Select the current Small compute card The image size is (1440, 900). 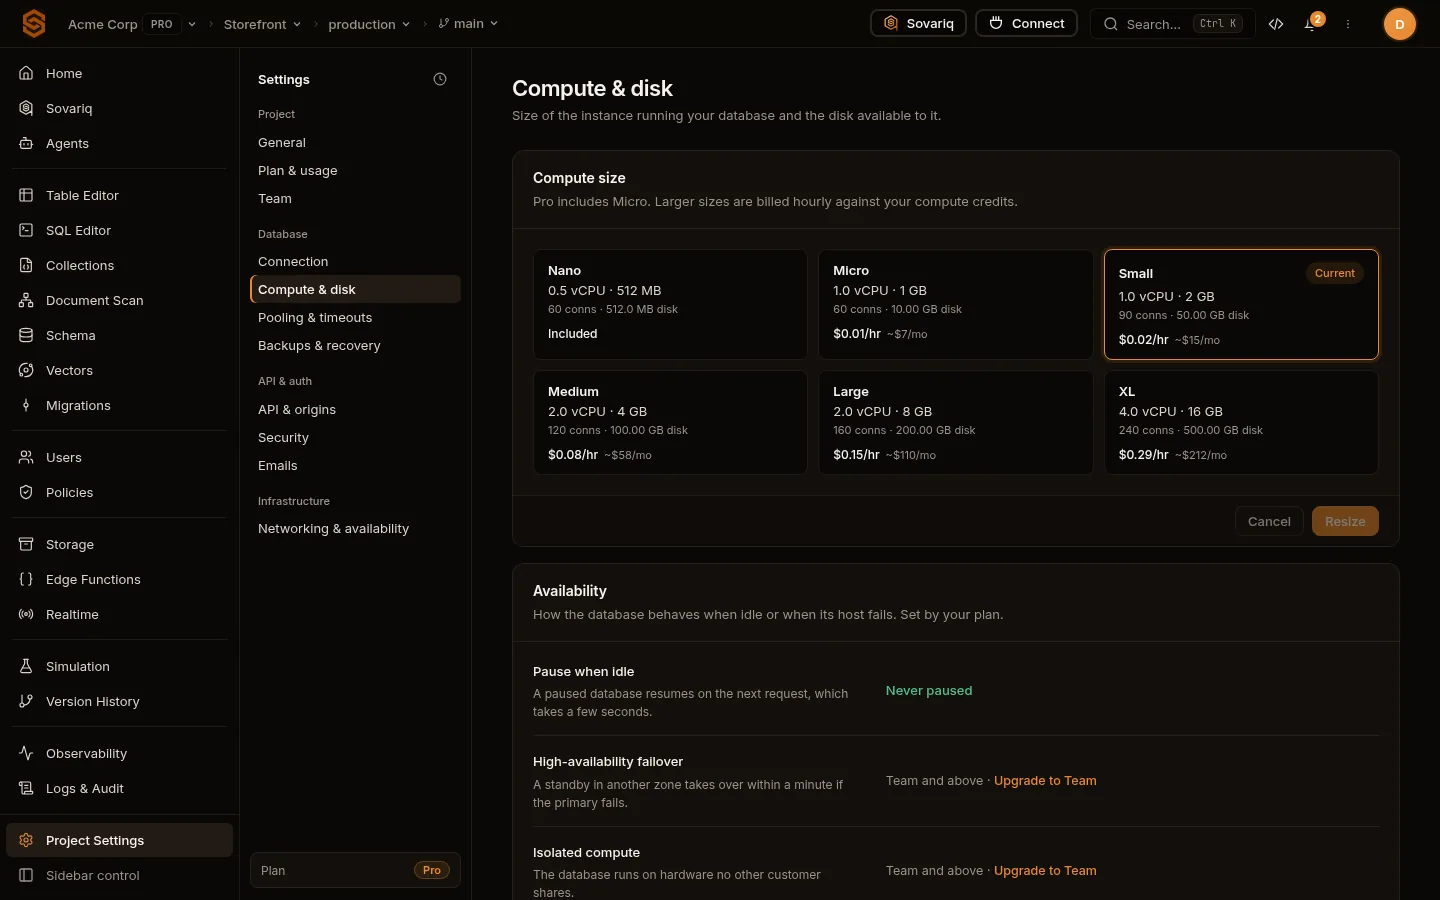(1241, 304)
